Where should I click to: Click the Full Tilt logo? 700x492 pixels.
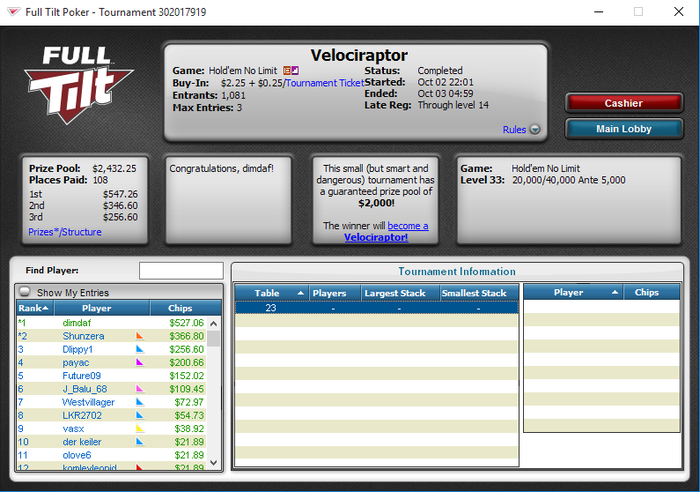[x=79, y=85]
